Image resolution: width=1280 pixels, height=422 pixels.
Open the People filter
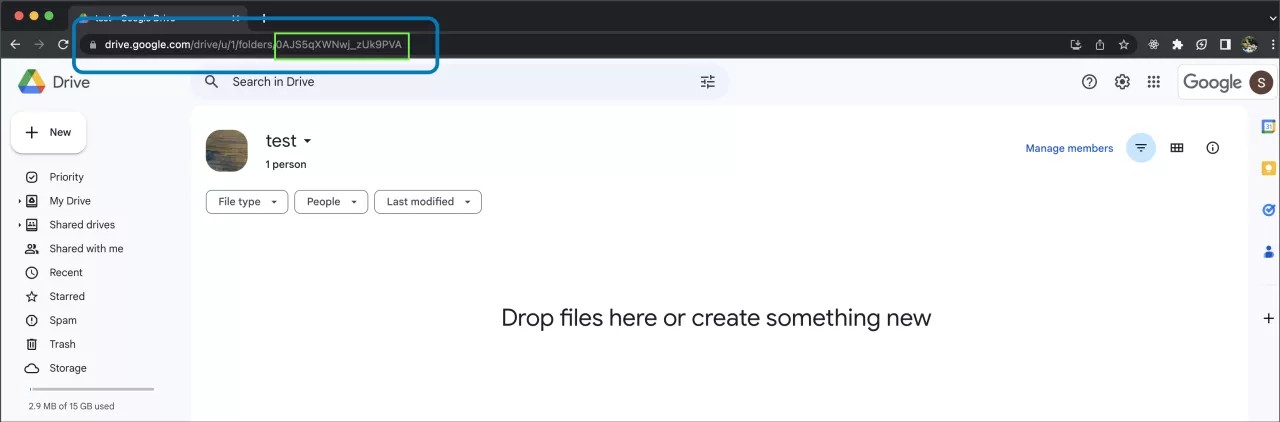click(x=331, y=202)
